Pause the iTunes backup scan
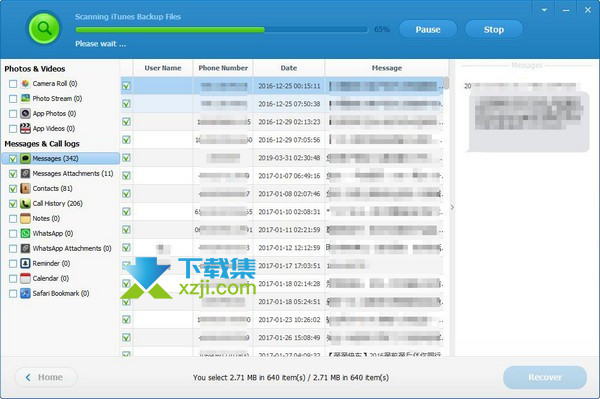This screenshot has width=600, height=399. tap(428, 29)
